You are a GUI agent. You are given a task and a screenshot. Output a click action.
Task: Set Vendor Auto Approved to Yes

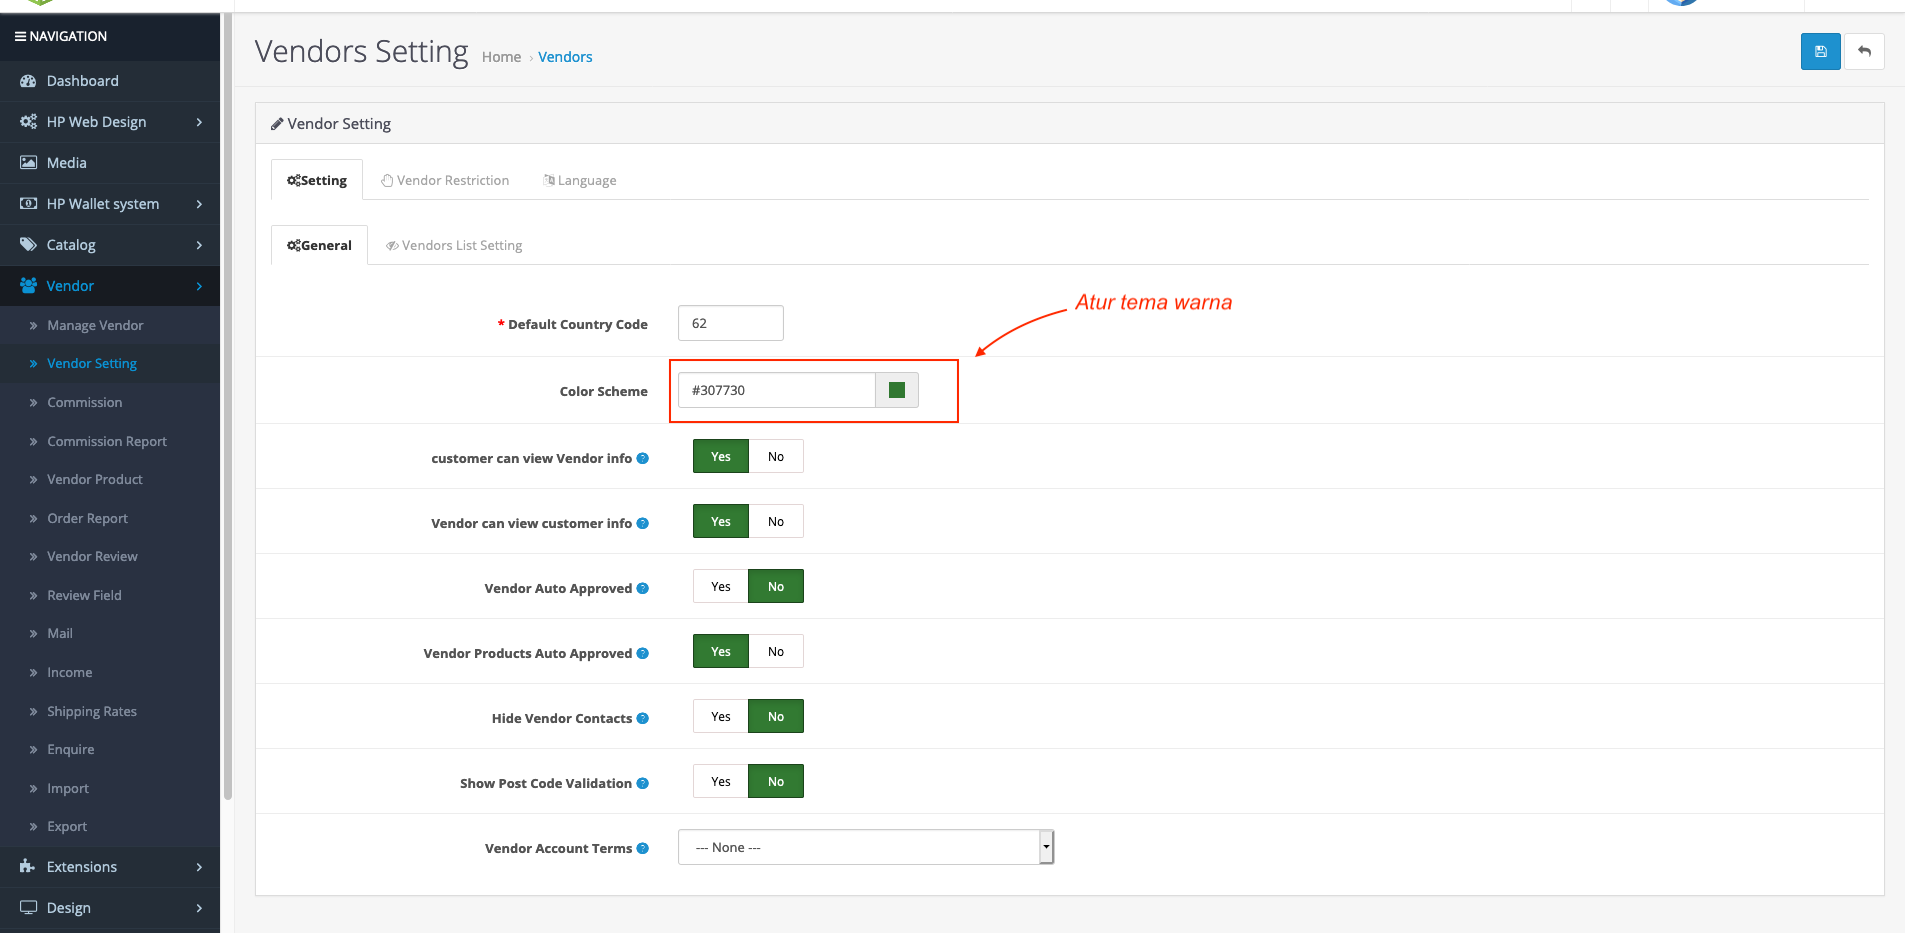[720, 587]
